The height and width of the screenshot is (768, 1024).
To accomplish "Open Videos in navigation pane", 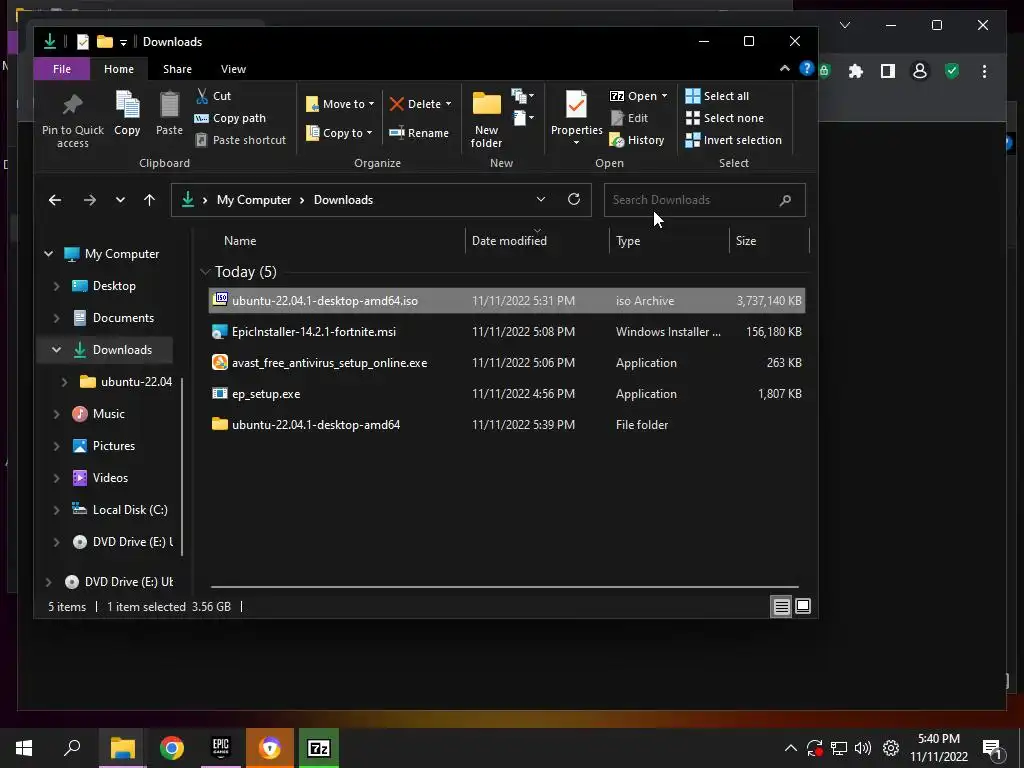I will (110, 478).
